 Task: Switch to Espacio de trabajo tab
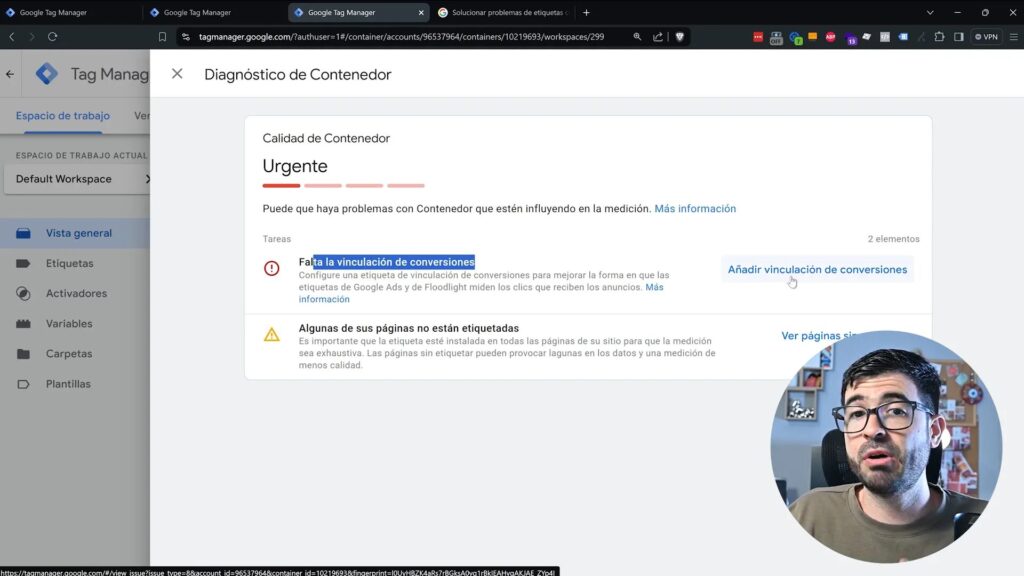click(x=63, y=116)
